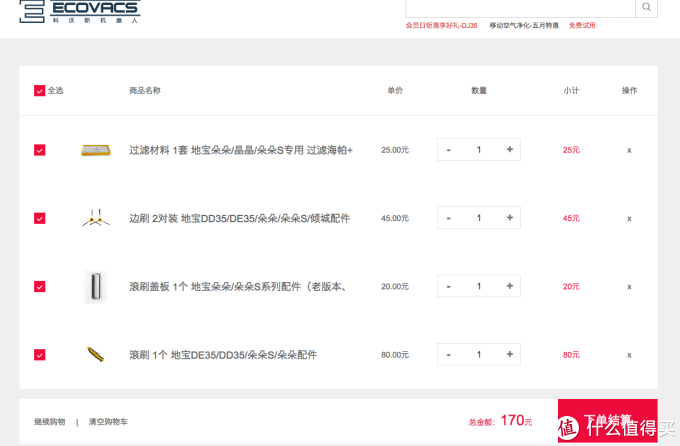Open product name 边刷 2对装
680x446 pixels.
[239, 218]
